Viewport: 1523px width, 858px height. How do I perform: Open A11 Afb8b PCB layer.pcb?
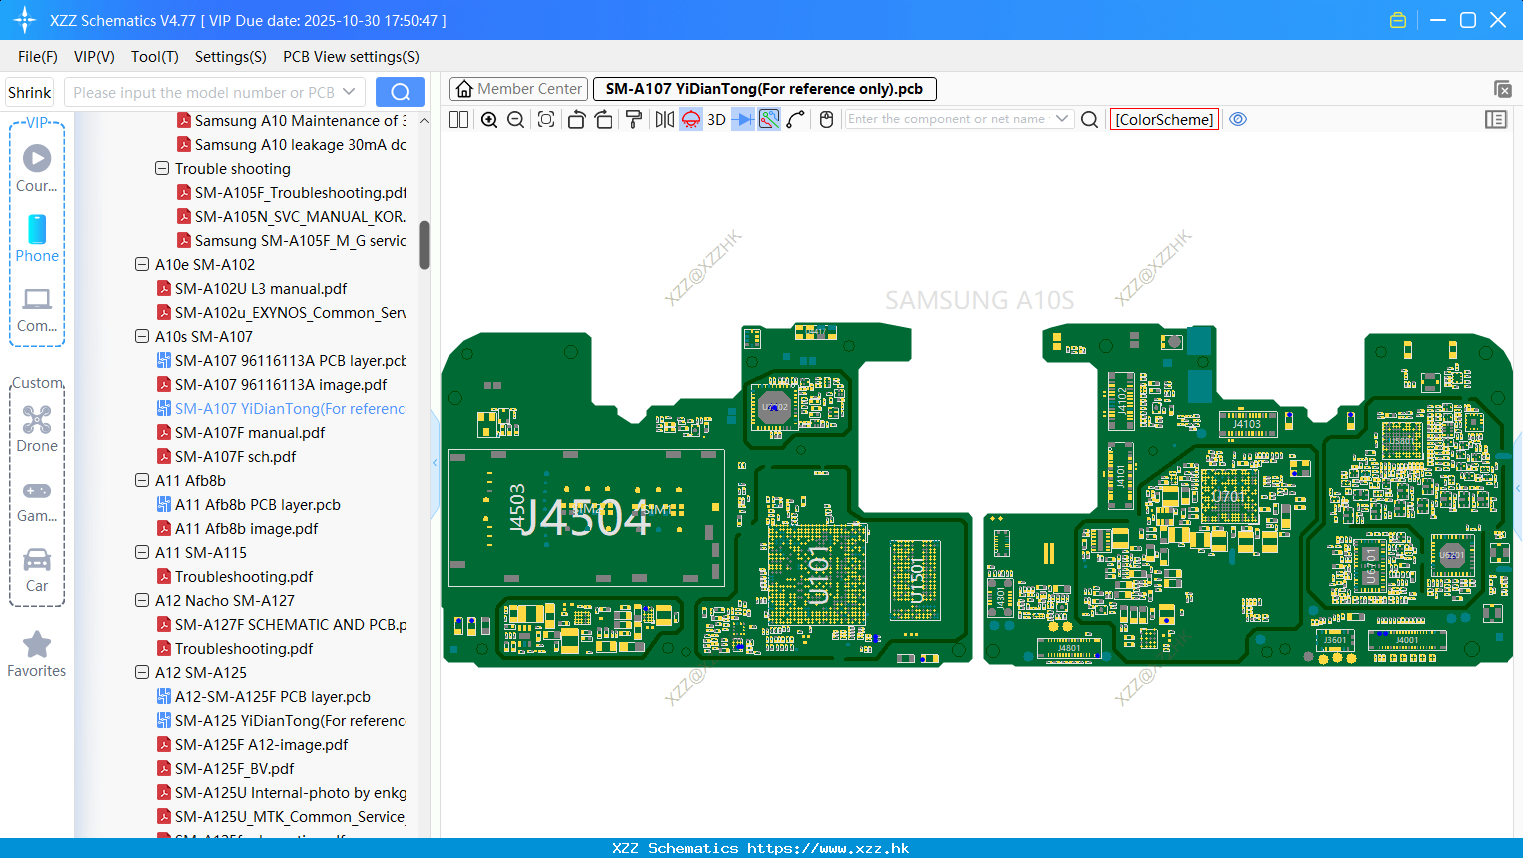248,505
